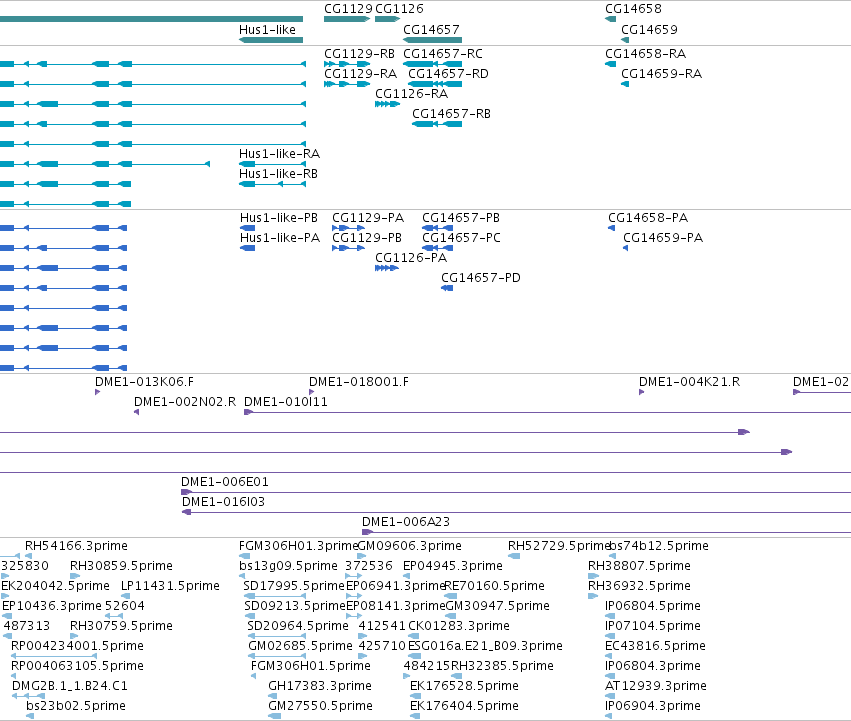Click EST SD17995.5prime

[275, 596]
